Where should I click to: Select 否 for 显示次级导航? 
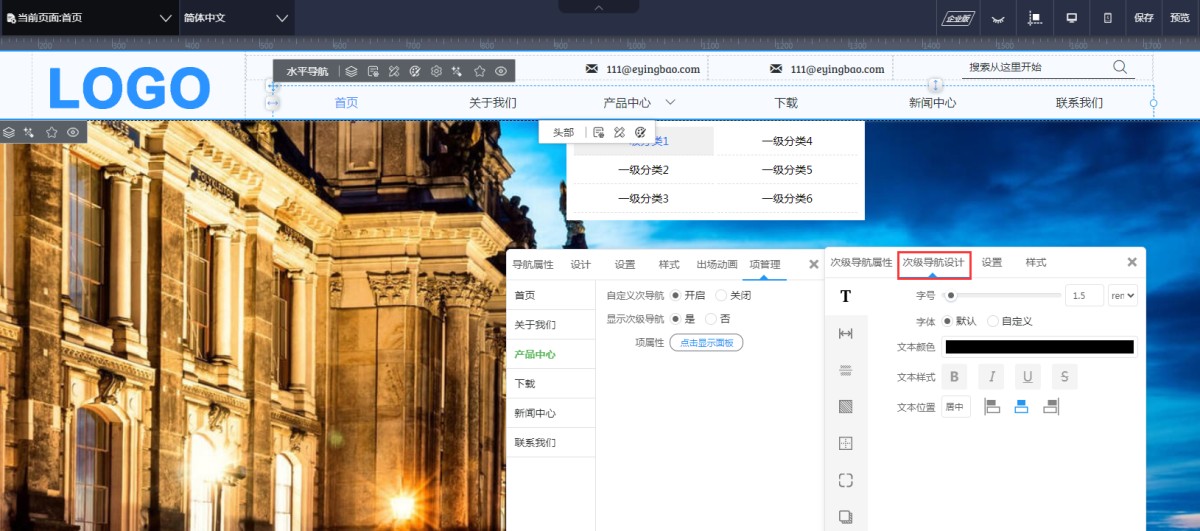click(711, 319)
